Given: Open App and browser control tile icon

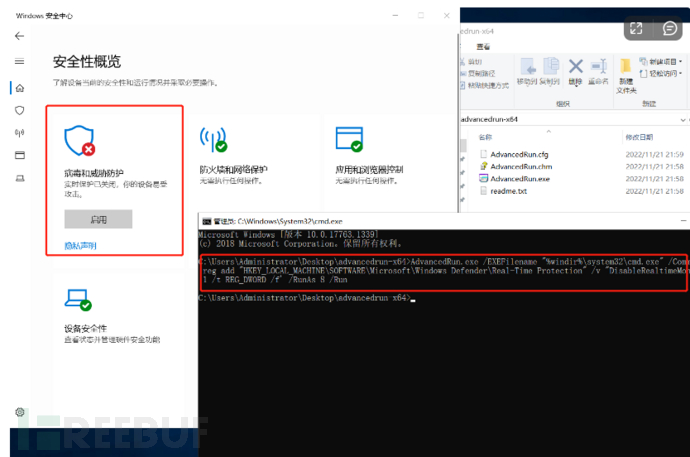Looking at the screenshot, I should pos(349,139).
